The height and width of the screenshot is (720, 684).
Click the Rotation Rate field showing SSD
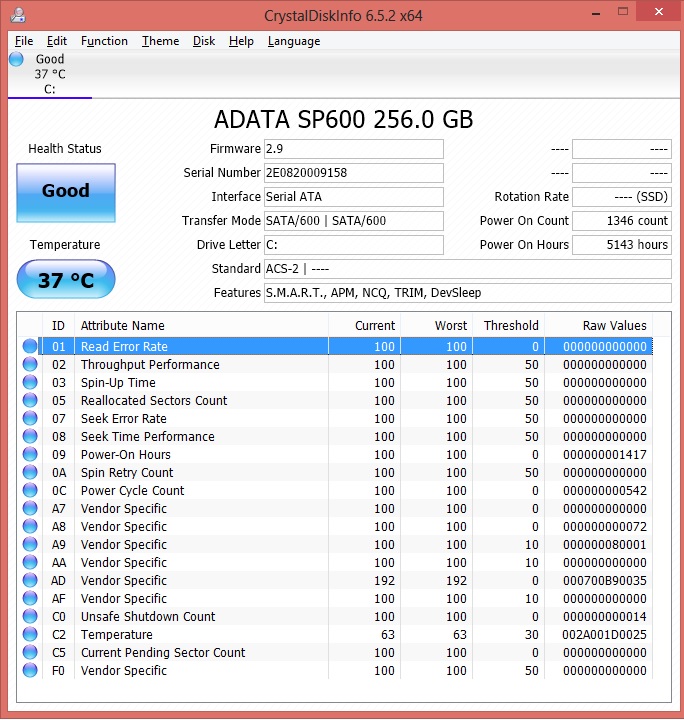622,197
